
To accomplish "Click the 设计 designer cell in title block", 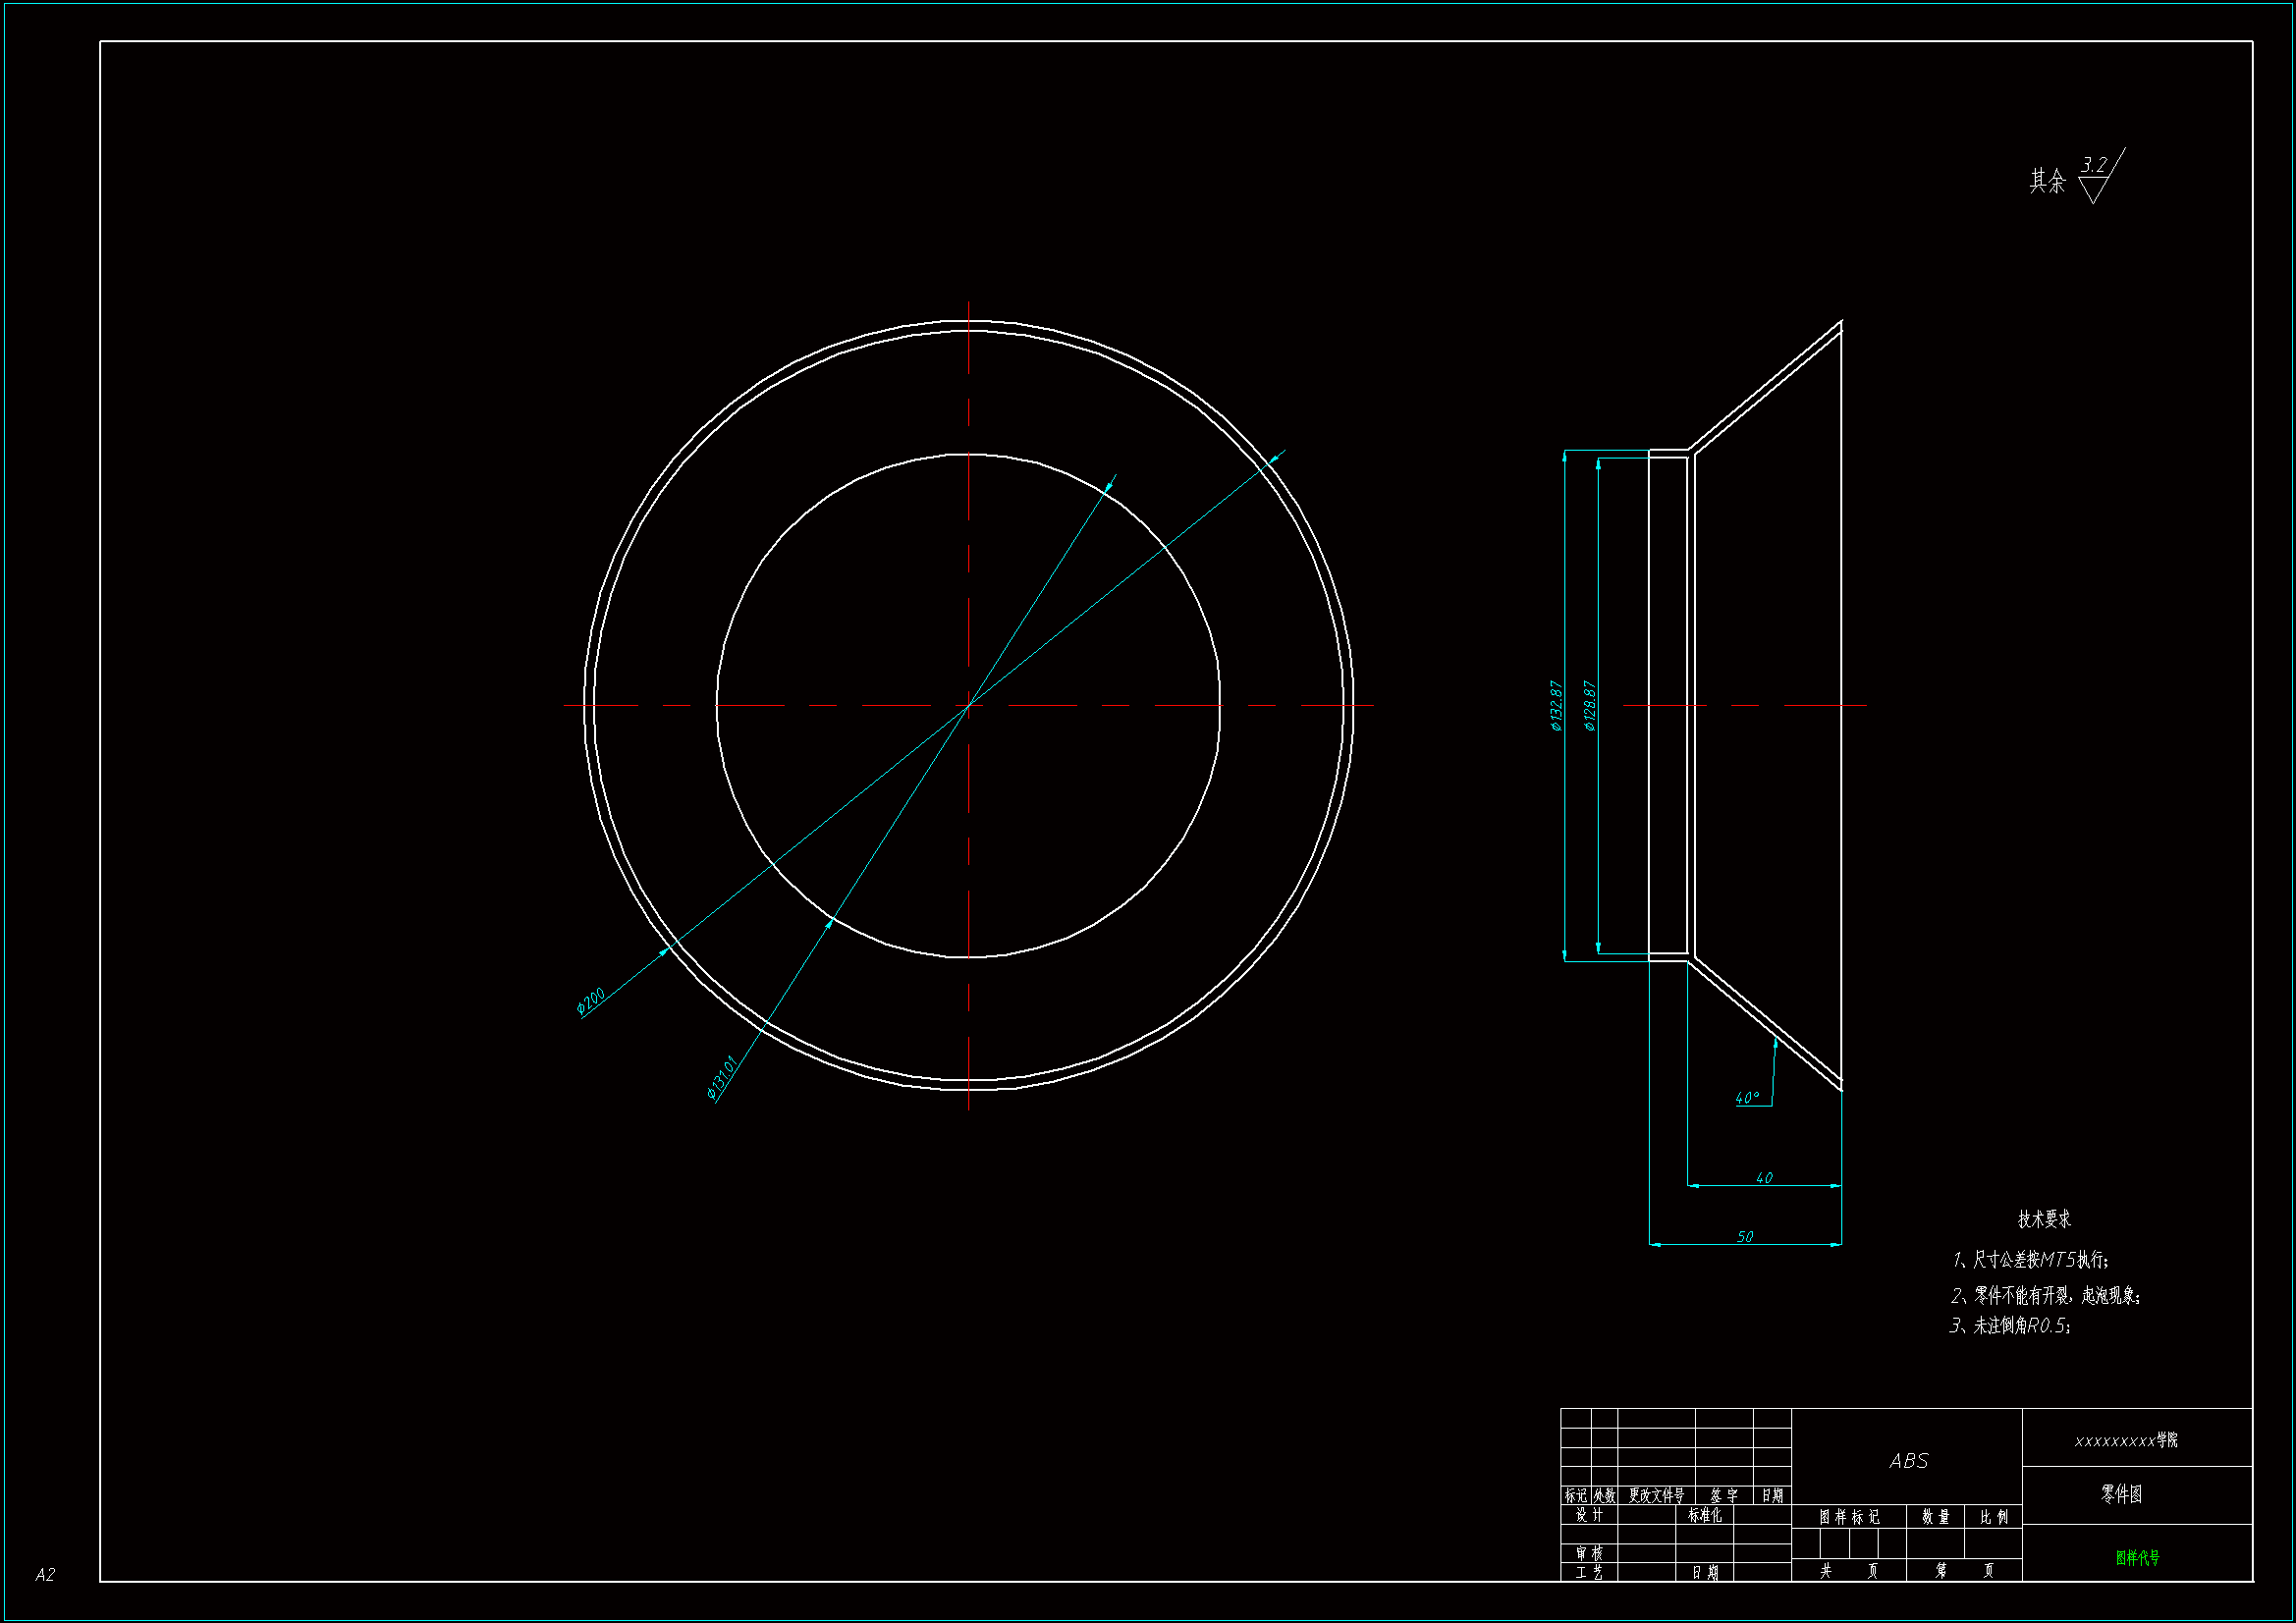I will pos(1589,1515).
